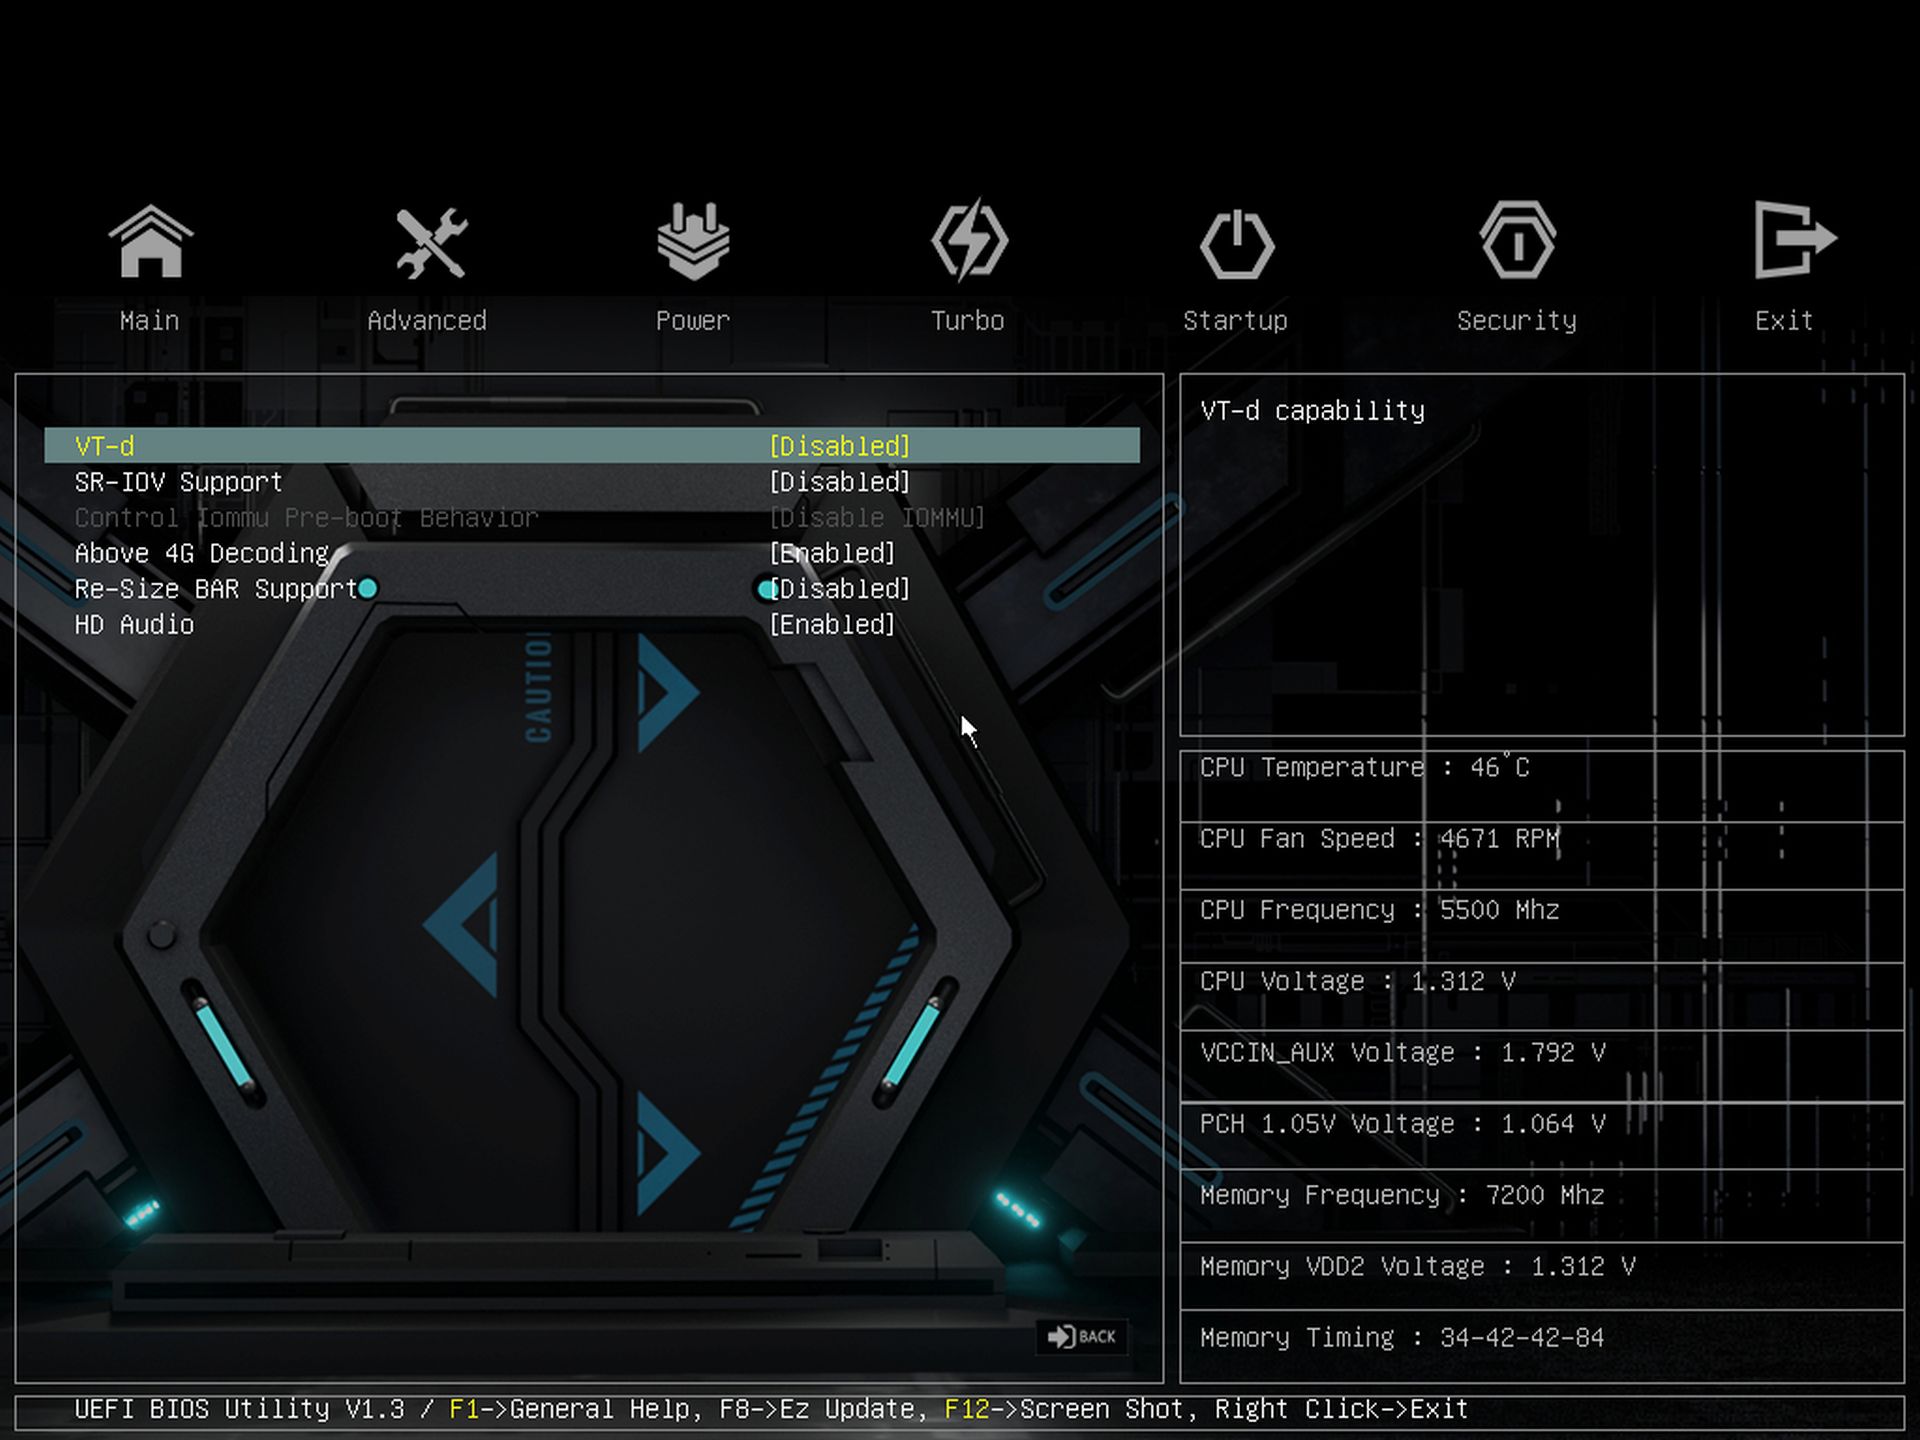Select the Power plug icon
Viewport: 1920px width, 1440px height.
693,242
